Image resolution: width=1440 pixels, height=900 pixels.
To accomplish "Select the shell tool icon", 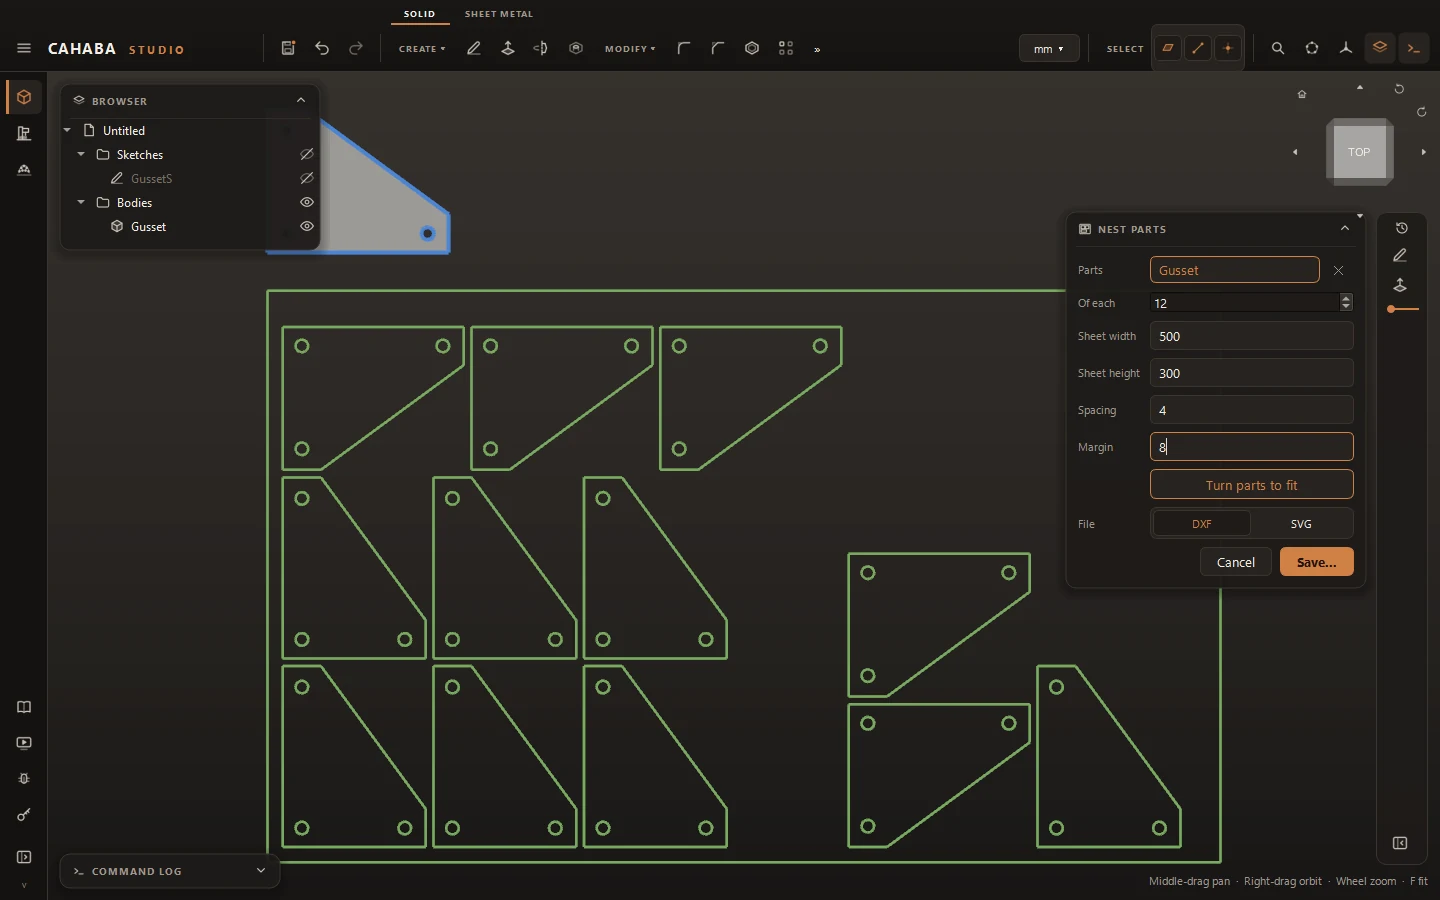I will [752, 48].
